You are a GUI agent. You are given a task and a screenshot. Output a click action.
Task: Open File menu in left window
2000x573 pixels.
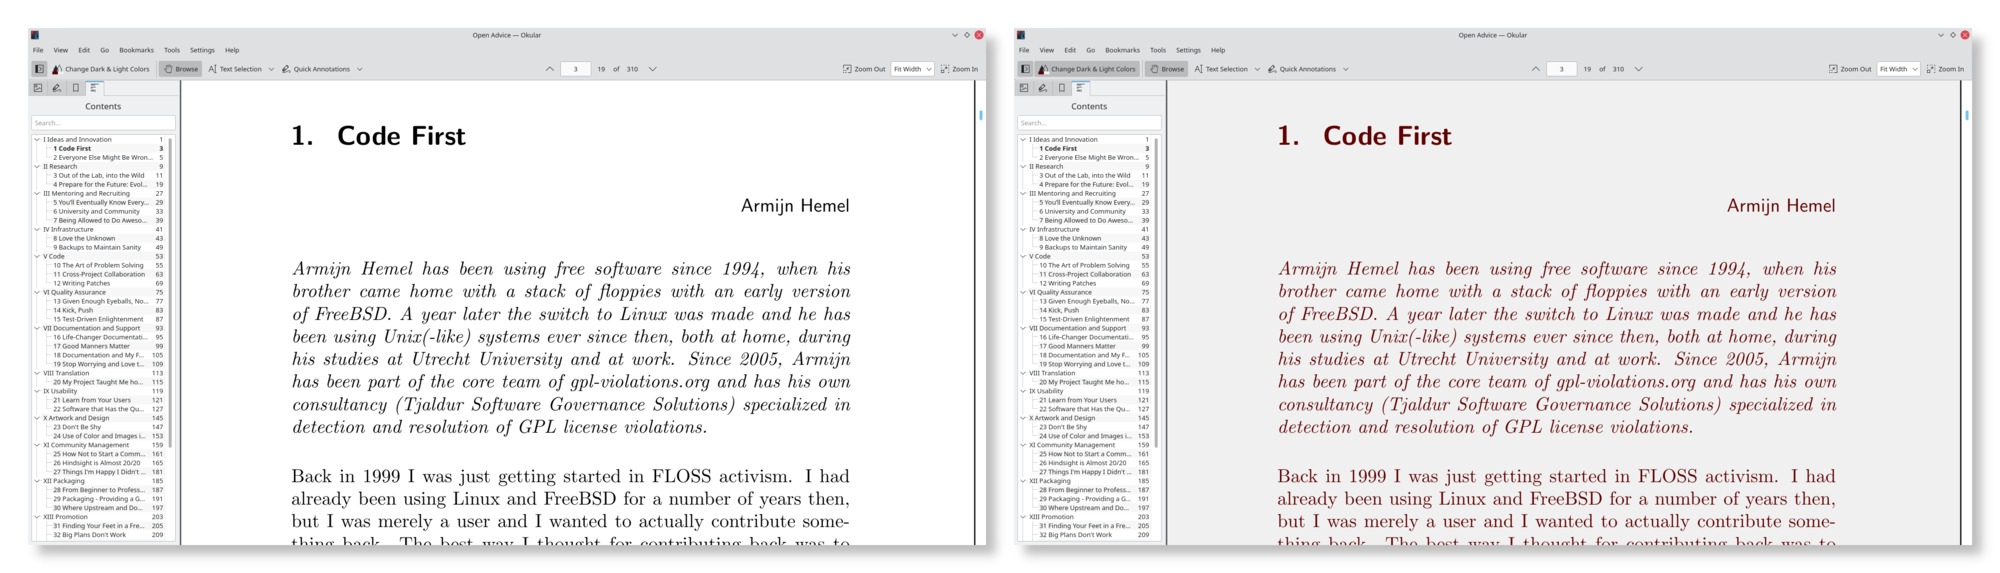click(x=38, y=50)
